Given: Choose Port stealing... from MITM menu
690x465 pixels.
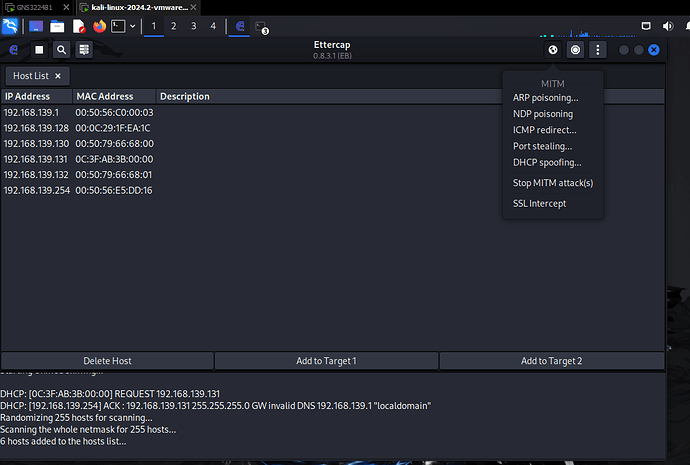Looking at the screenshot, I should click(x=543, y=146).
